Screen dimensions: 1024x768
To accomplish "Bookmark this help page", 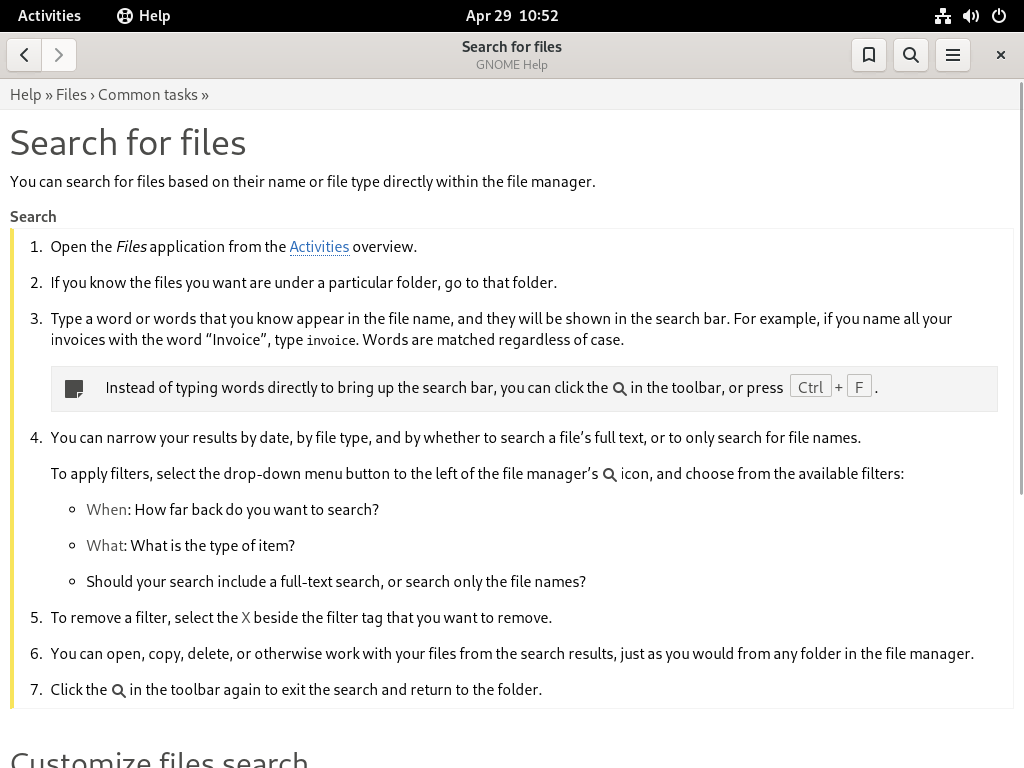I will coord(869,55).
